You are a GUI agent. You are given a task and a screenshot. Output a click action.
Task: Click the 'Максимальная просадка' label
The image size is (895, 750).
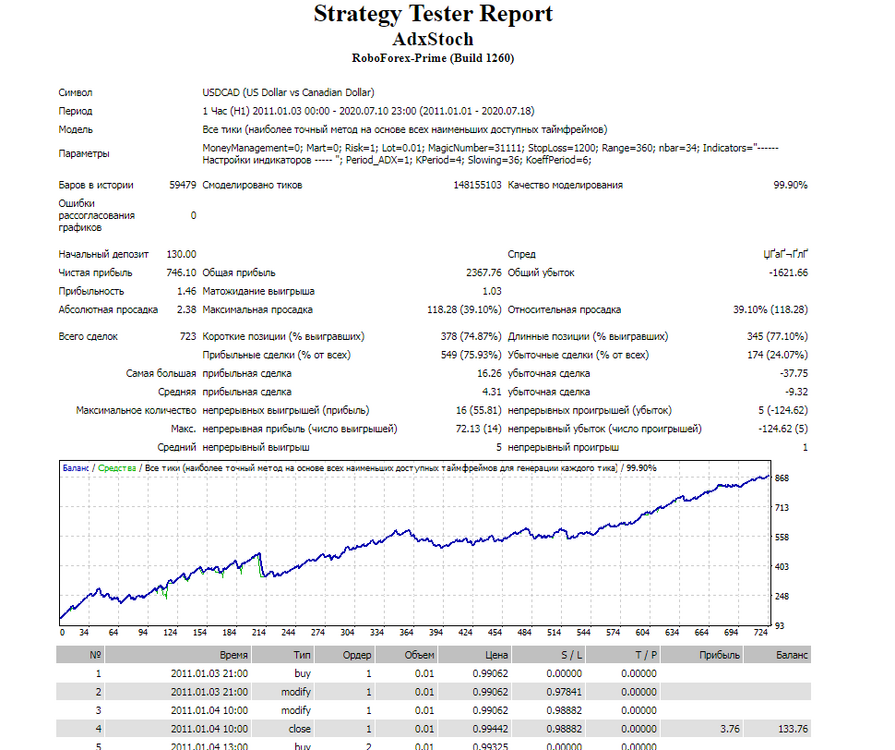pyautogui.click(x=257, y=310)
